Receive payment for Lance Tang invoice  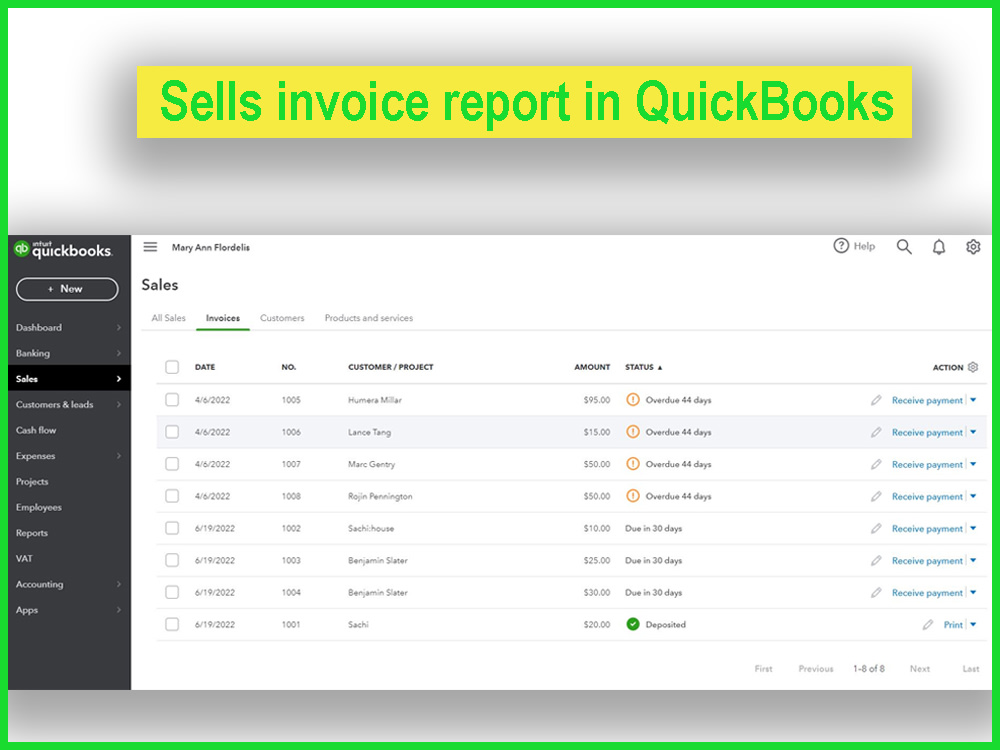(927, 432)
